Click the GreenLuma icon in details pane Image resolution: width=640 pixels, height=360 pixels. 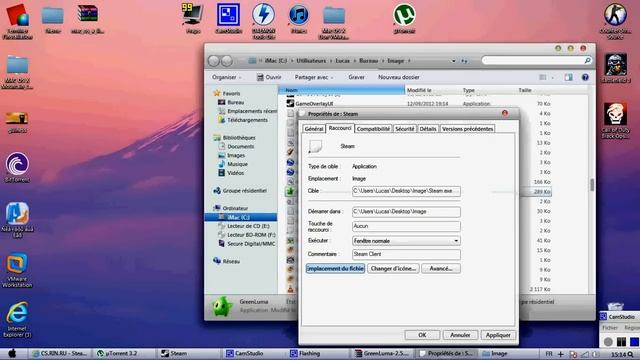click(x=222, y=307)
